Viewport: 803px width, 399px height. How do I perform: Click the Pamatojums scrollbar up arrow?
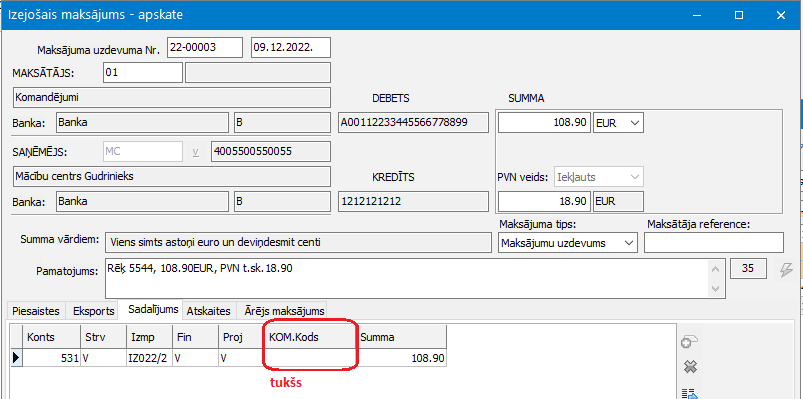[715, 268]
